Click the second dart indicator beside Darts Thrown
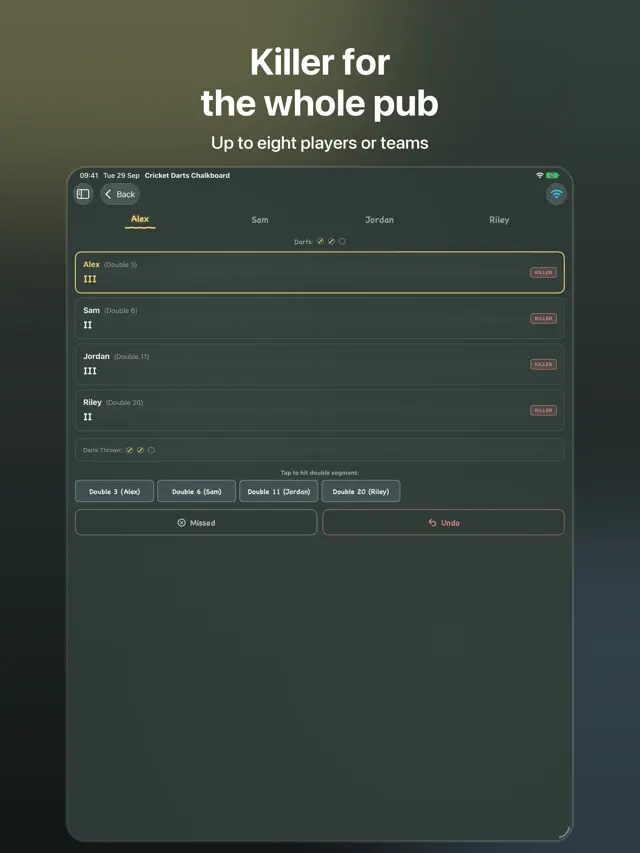 pos(140,450)
